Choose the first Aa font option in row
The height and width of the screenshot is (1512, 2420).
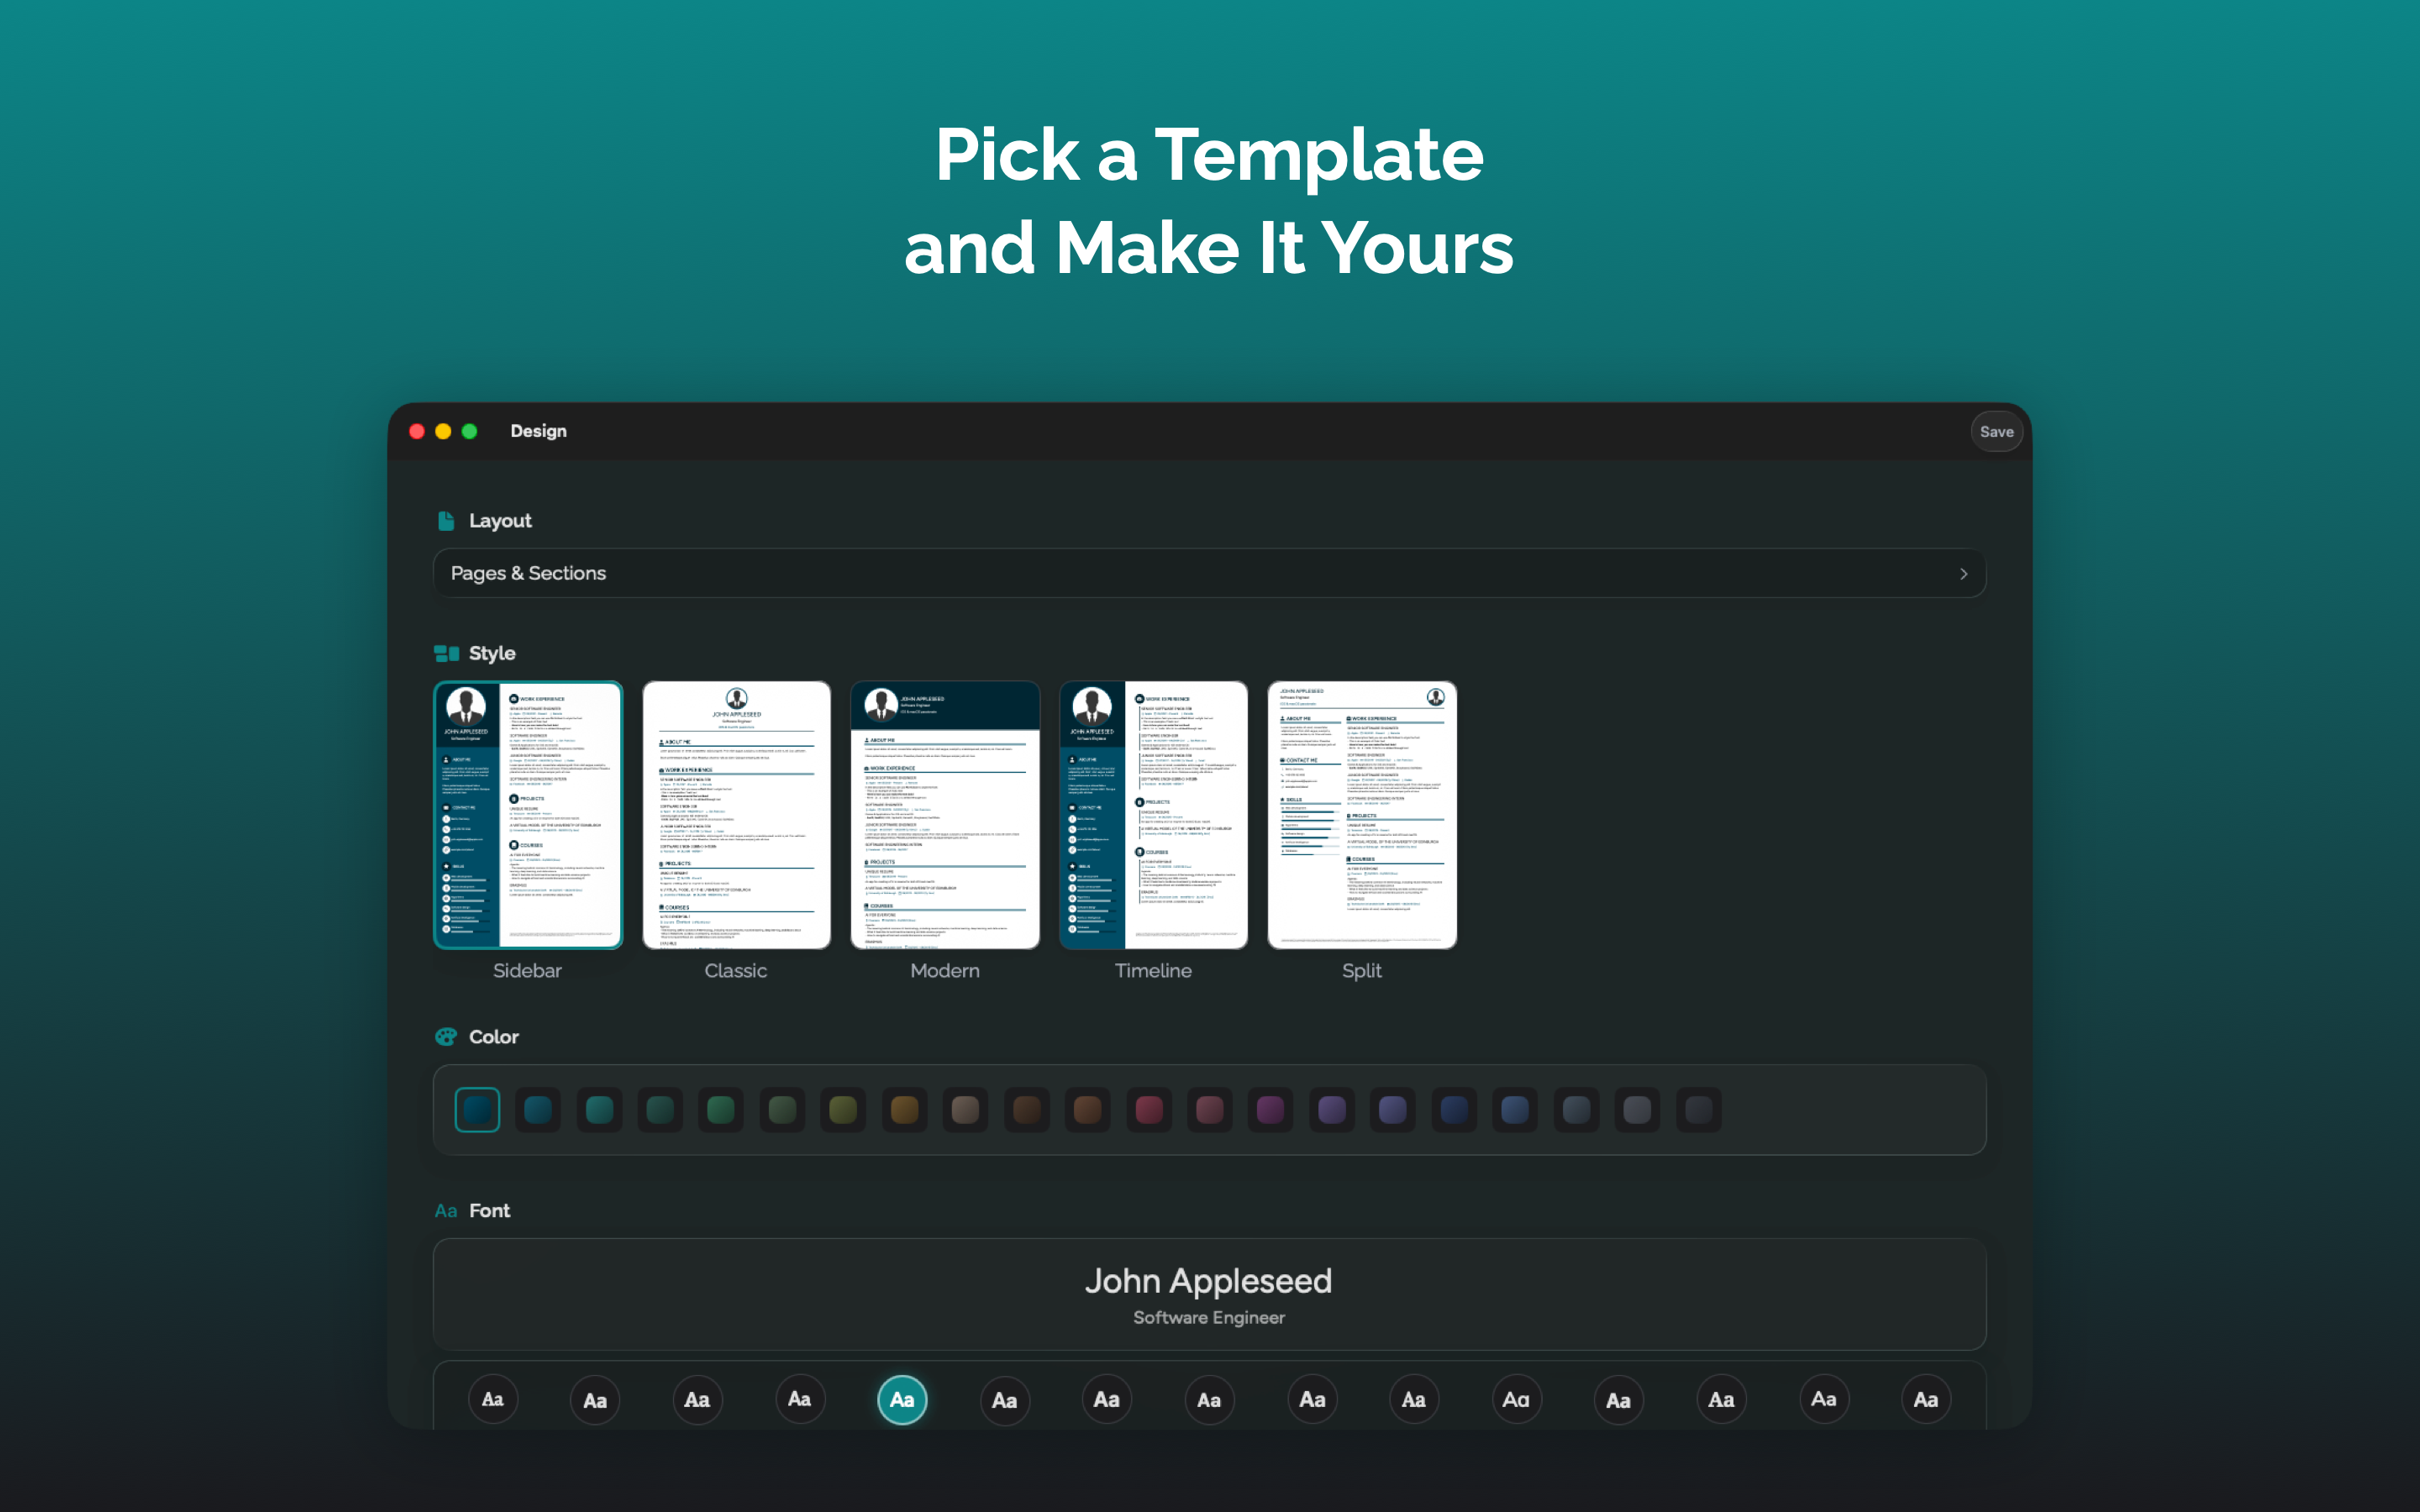(493, 1400)
